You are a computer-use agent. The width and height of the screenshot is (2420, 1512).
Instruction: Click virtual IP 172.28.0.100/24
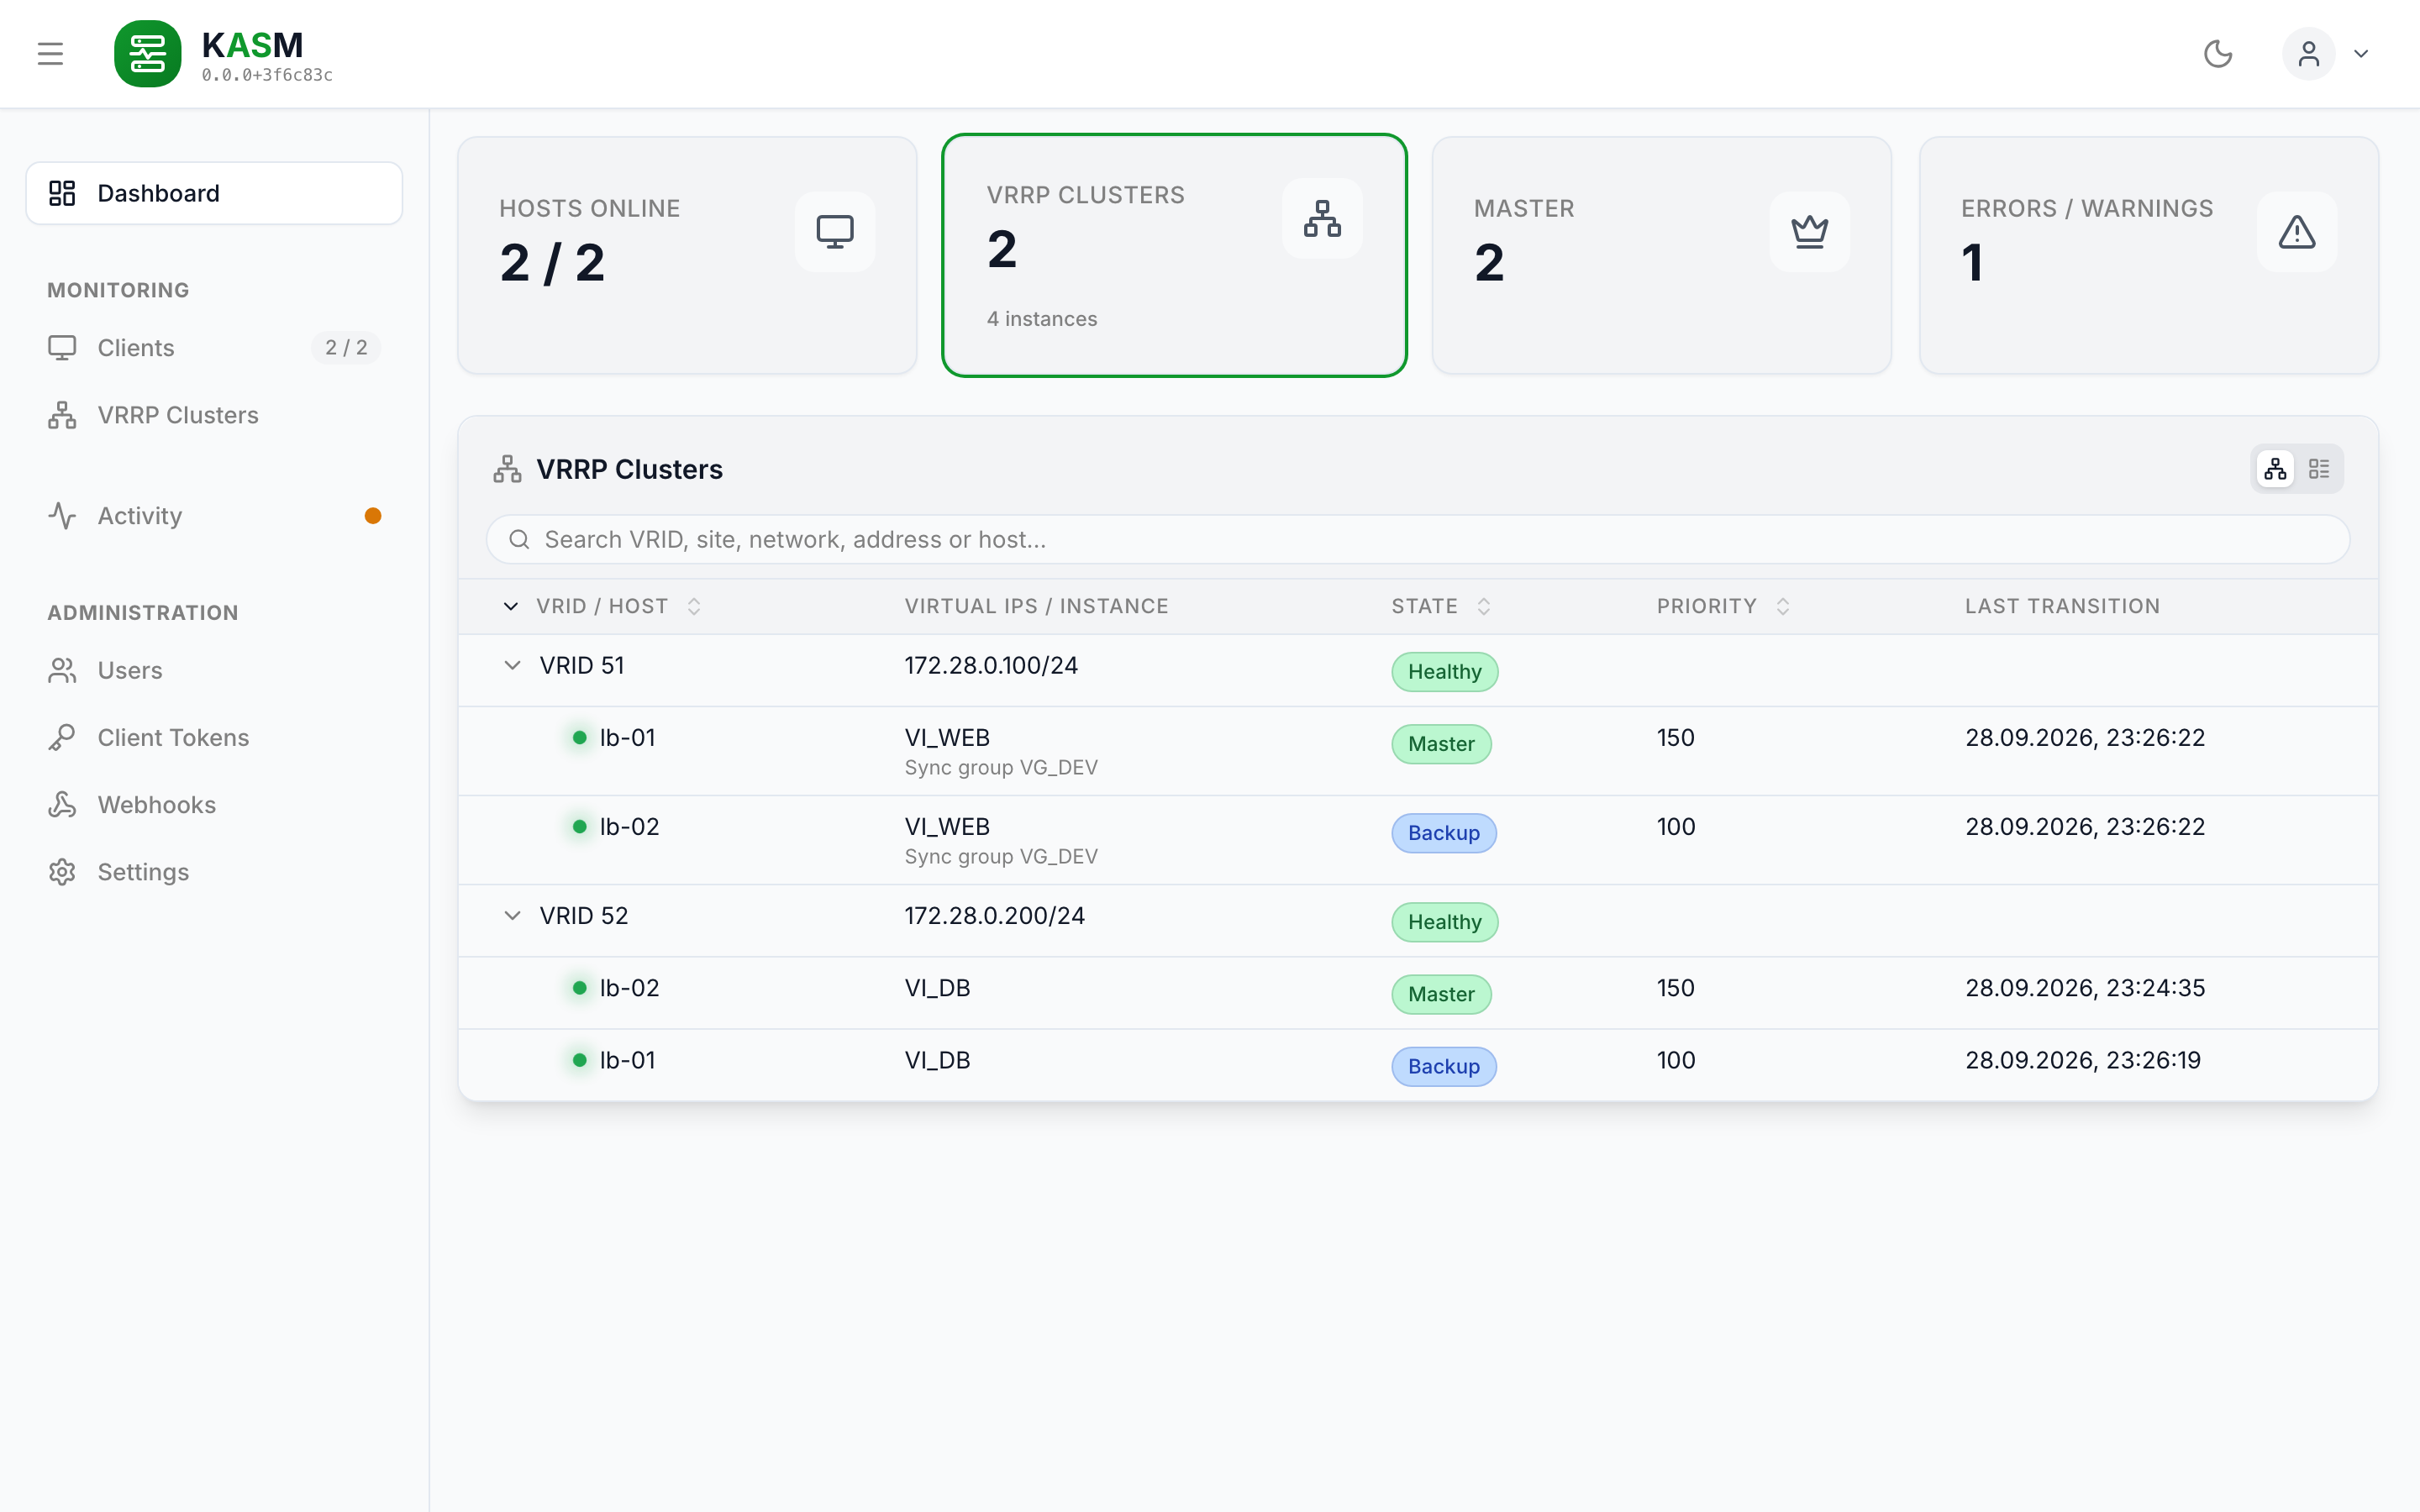pyautogui.click(x=991, y=666)
